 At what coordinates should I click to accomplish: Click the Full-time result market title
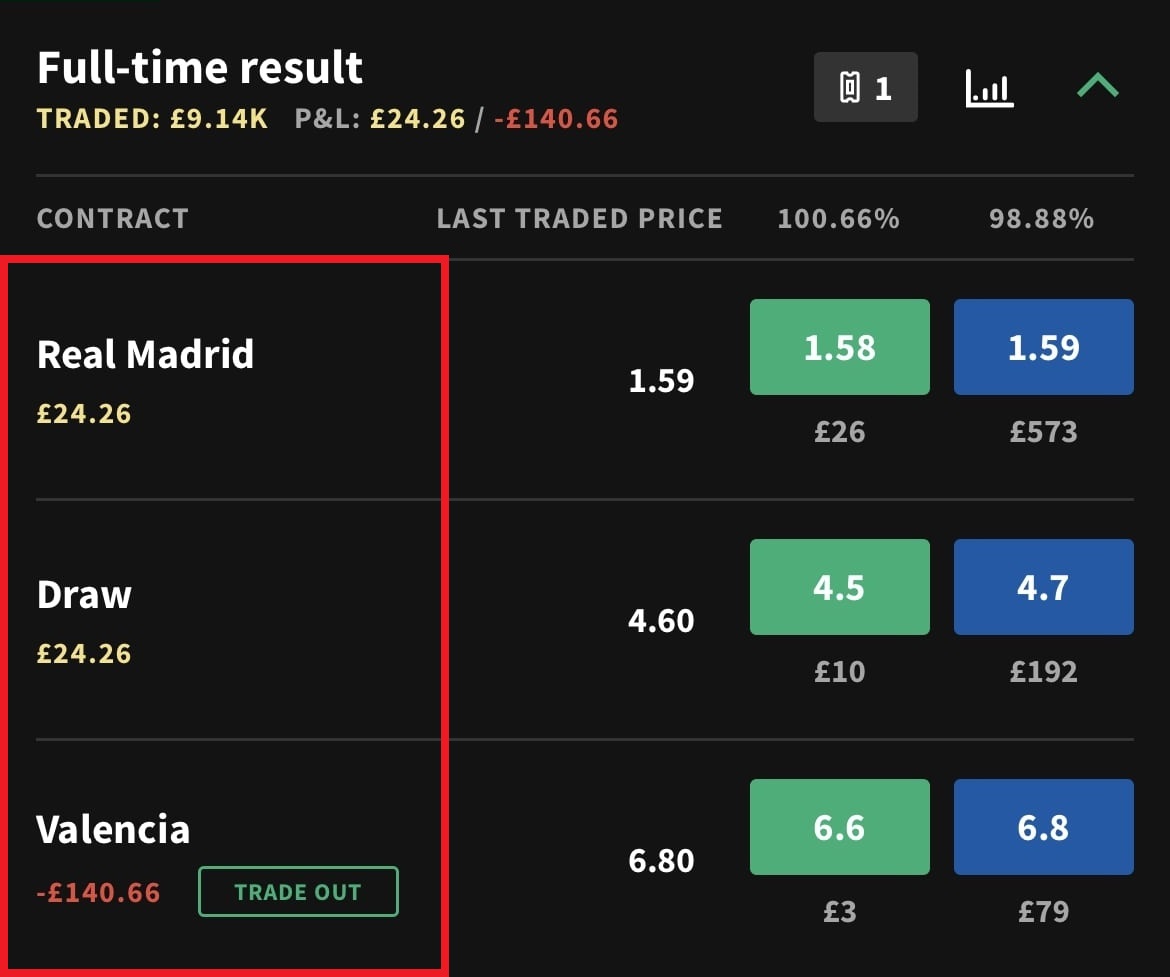tap(200, 67)
